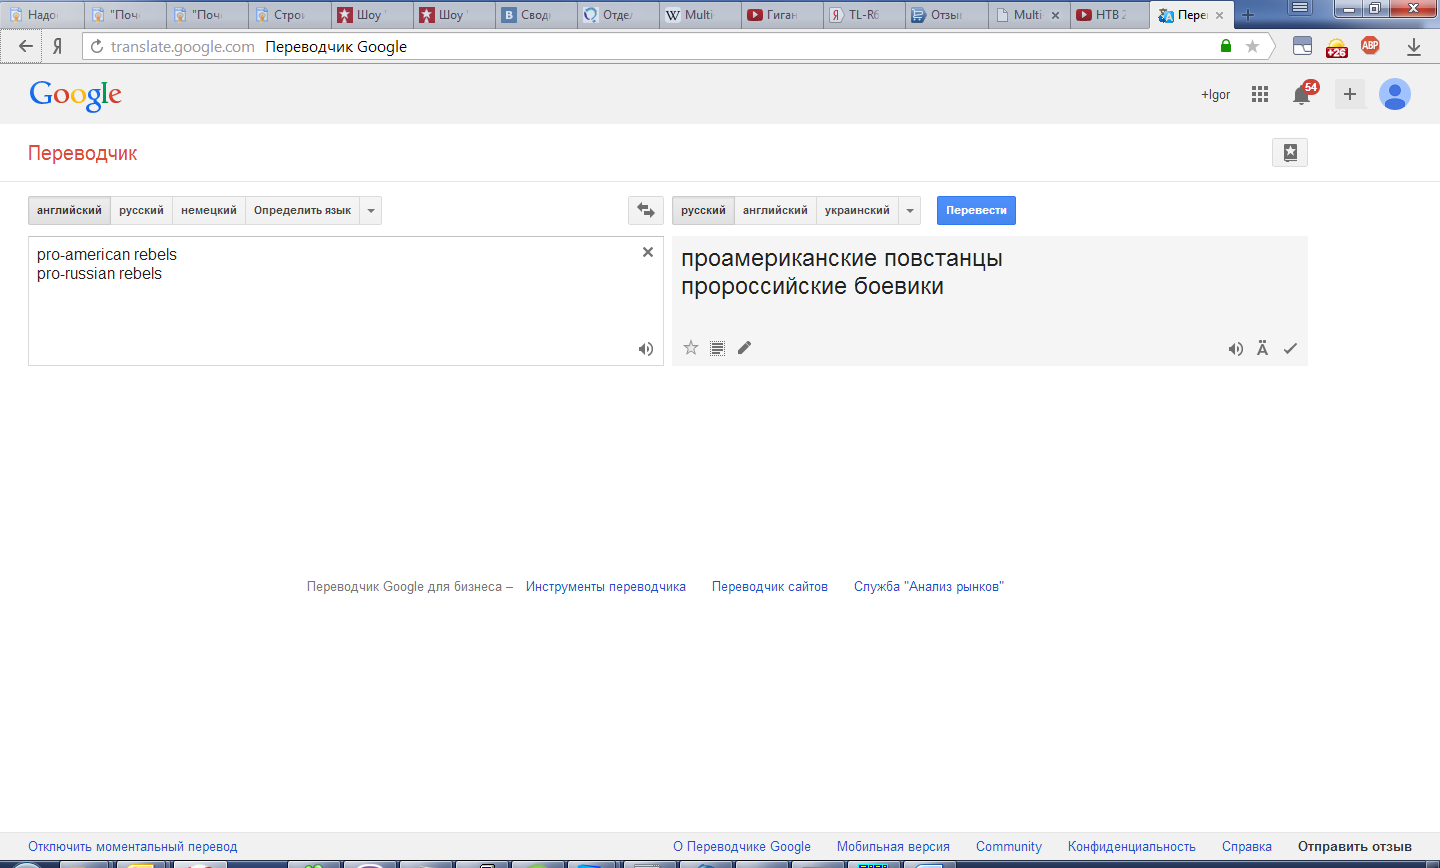
Task: Star the translation to save to phrasebook
Action: pos(691,348)
